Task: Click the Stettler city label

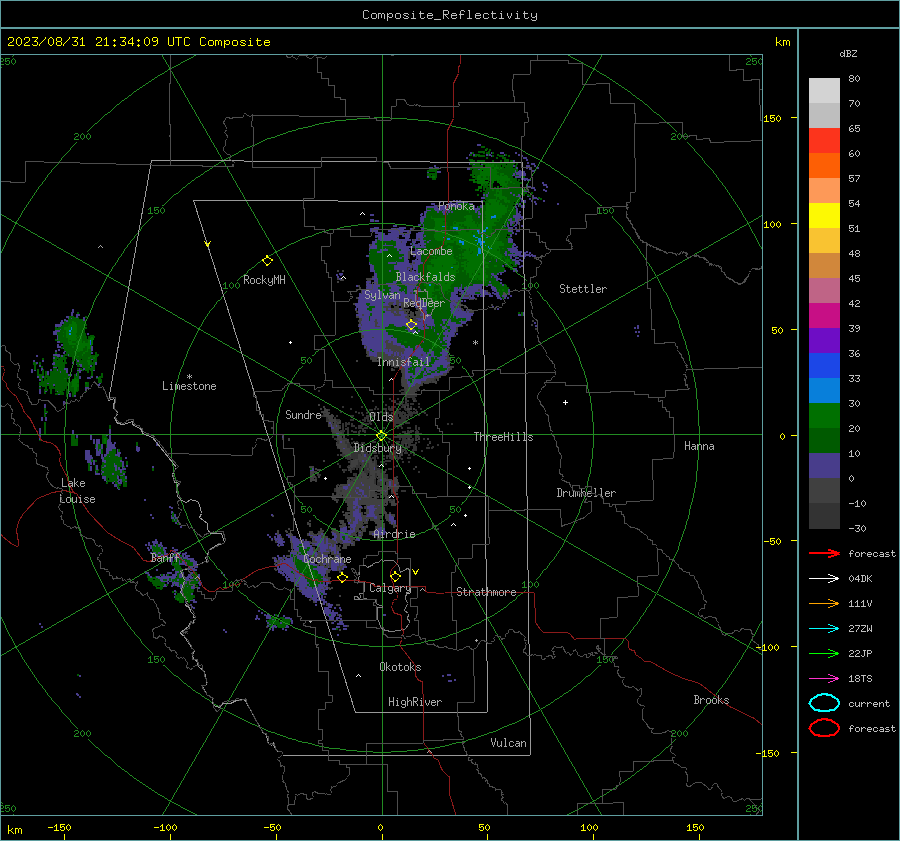Action: coord(583,289)
